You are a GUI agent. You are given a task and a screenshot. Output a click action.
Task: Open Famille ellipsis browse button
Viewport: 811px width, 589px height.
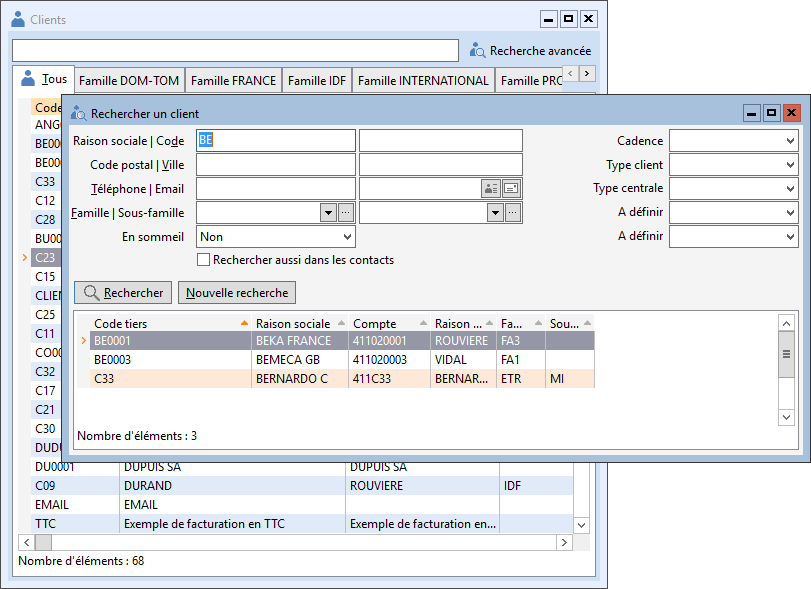[346, 213]
